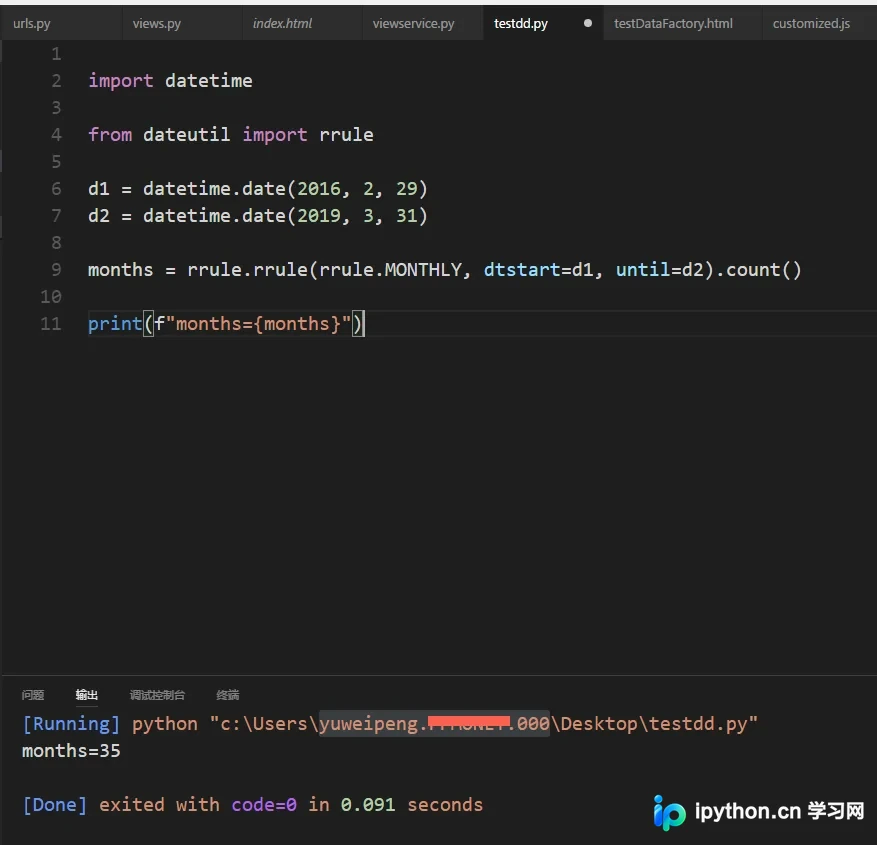Screen dimensions: 877x845
Task: Click 'import datetime' on line 2
Action: click(170, 81)
